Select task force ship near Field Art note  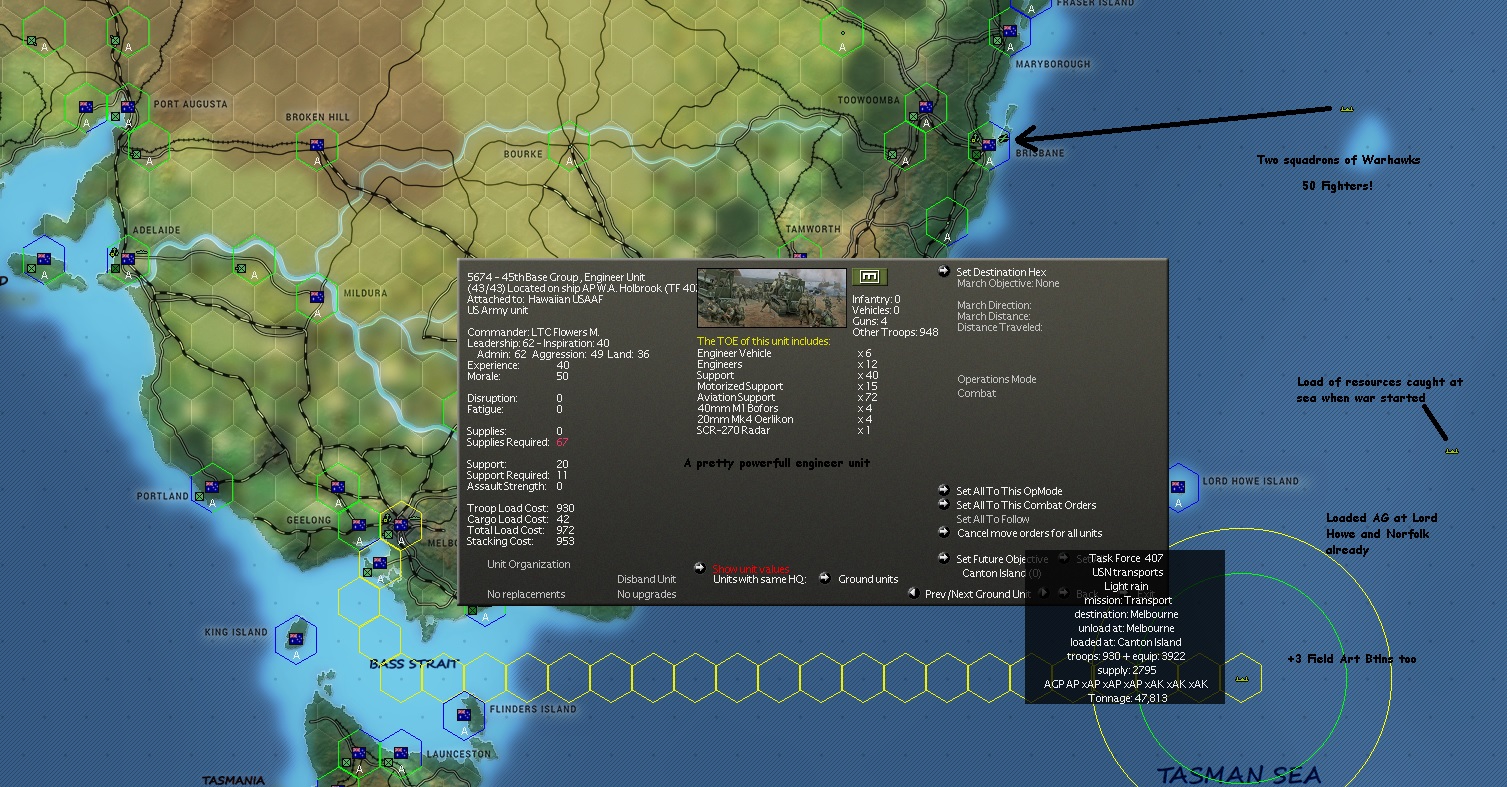point(1242,678)
